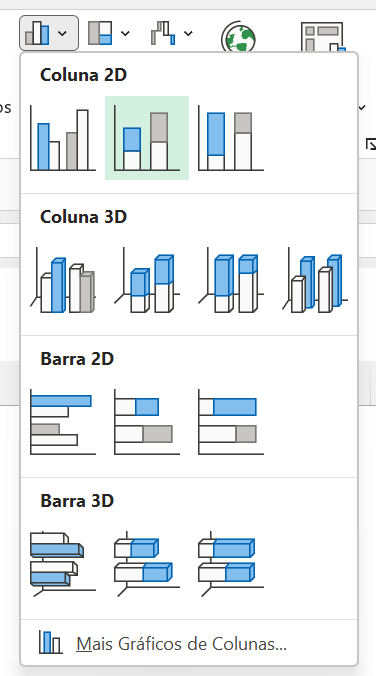Open the PivotChart icon in ribbon
The height and width of the screenshot is (676, 376).
tap(323, 38)
